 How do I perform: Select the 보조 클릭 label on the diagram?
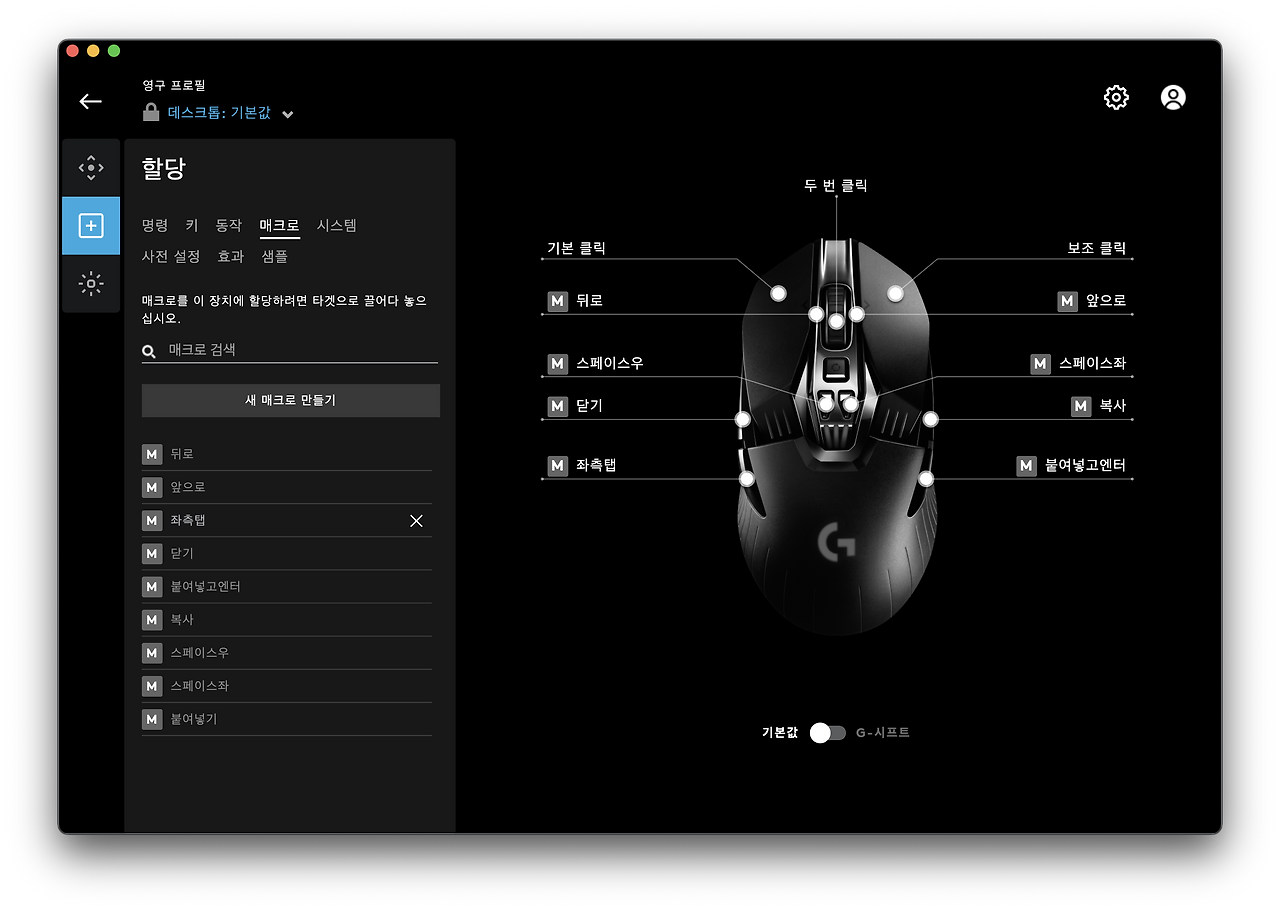(x=1097, y=248)
